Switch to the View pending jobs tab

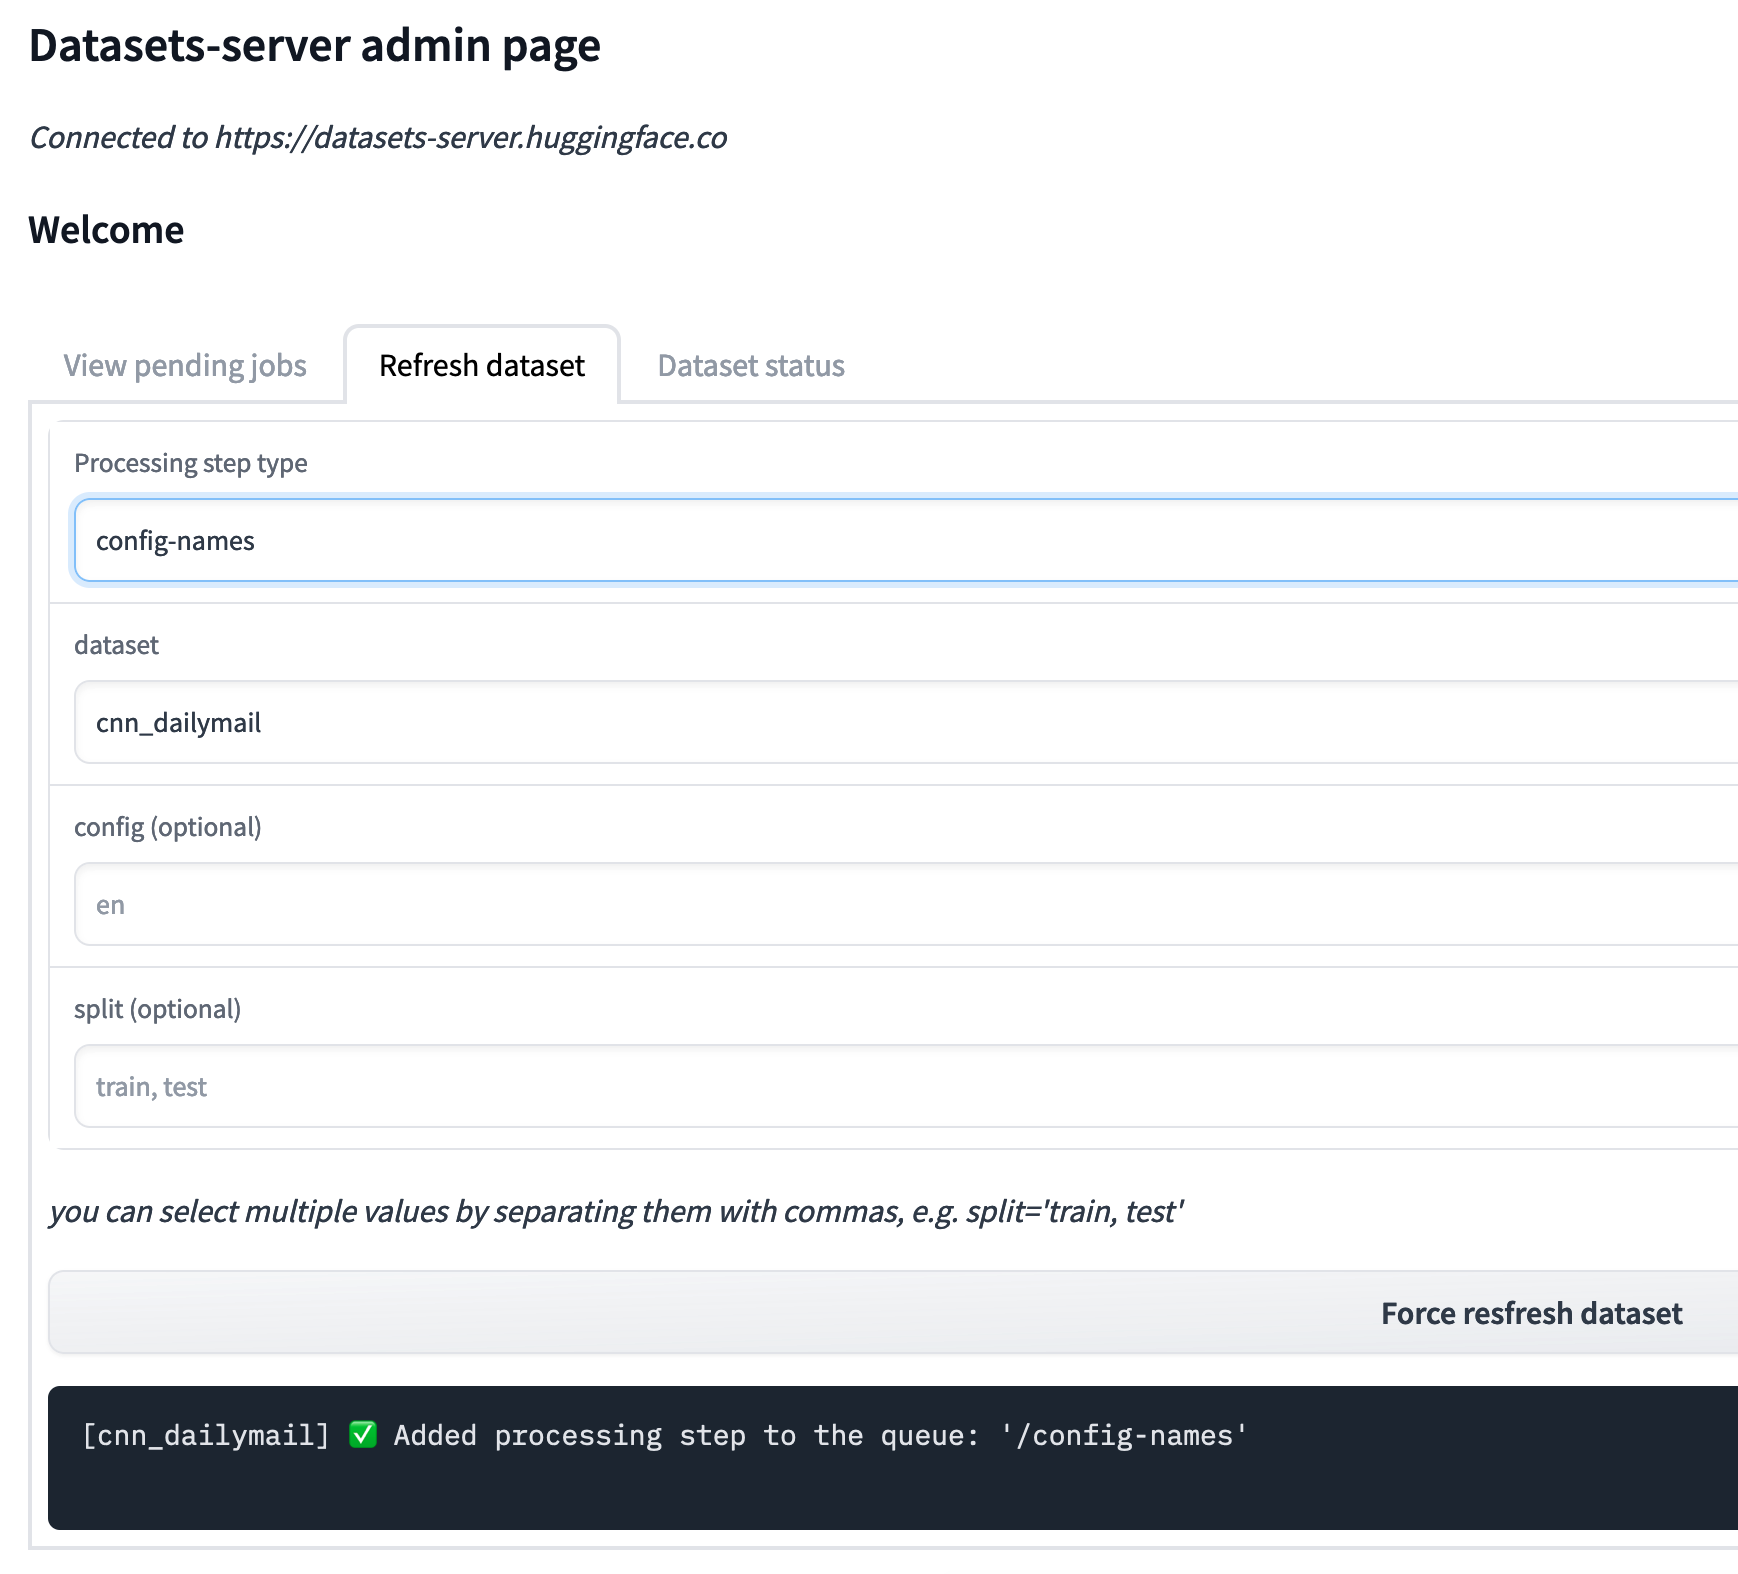185,365
